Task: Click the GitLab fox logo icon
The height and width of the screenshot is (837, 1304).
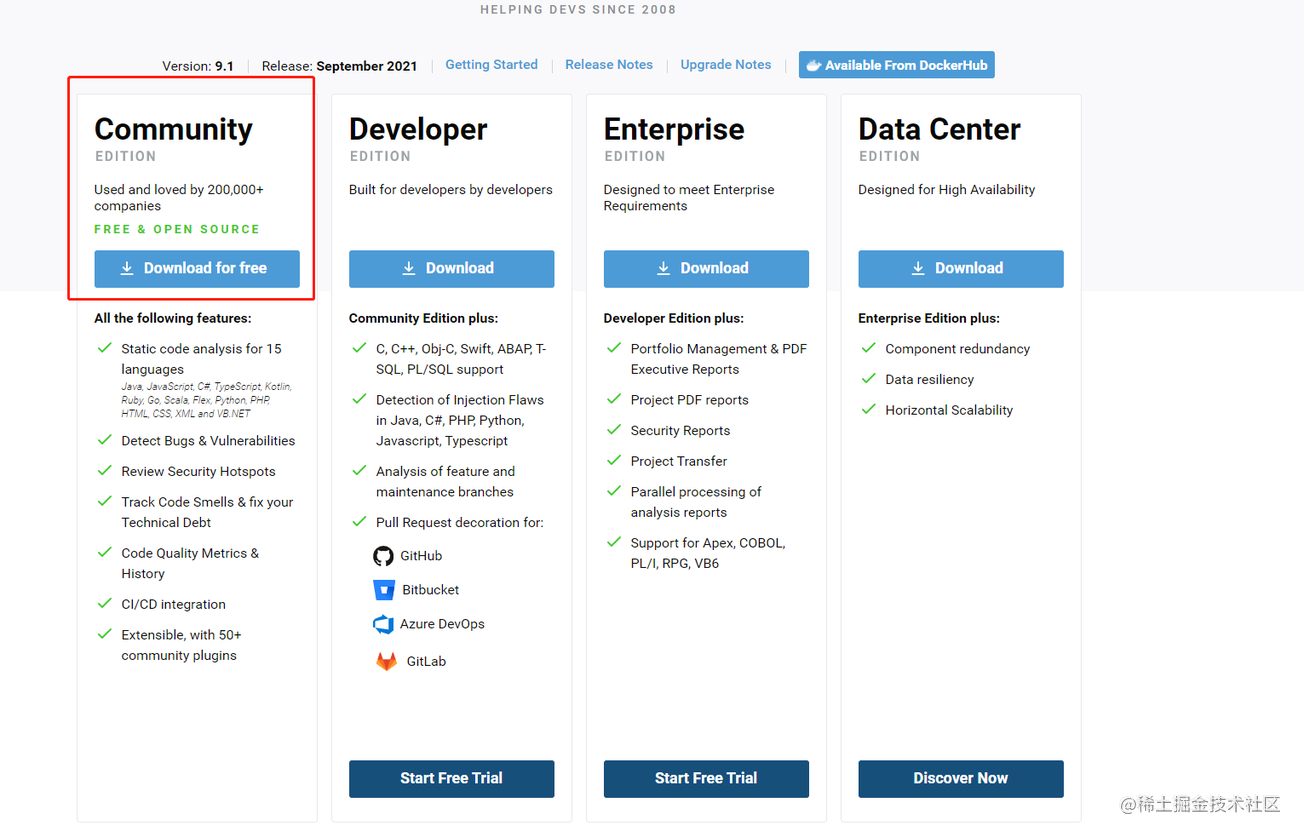Action: click(386, 661)
